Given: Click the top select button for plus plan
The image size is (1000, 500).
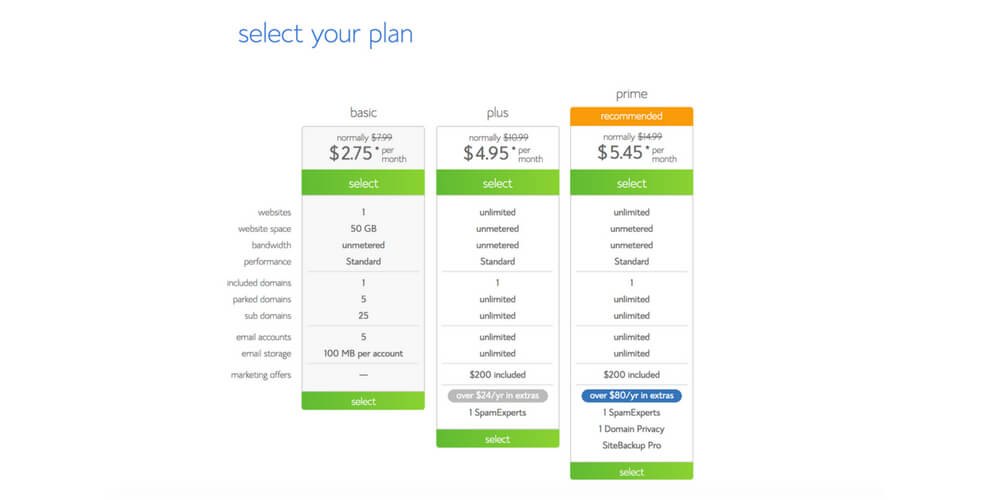Looking at the screenshot, I should point(497,183).
